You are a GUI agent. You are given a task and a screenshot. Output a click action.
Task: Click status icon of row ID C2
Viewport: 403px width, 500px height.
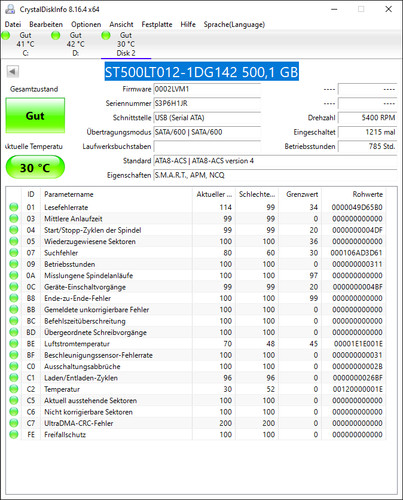click(14, 389)
